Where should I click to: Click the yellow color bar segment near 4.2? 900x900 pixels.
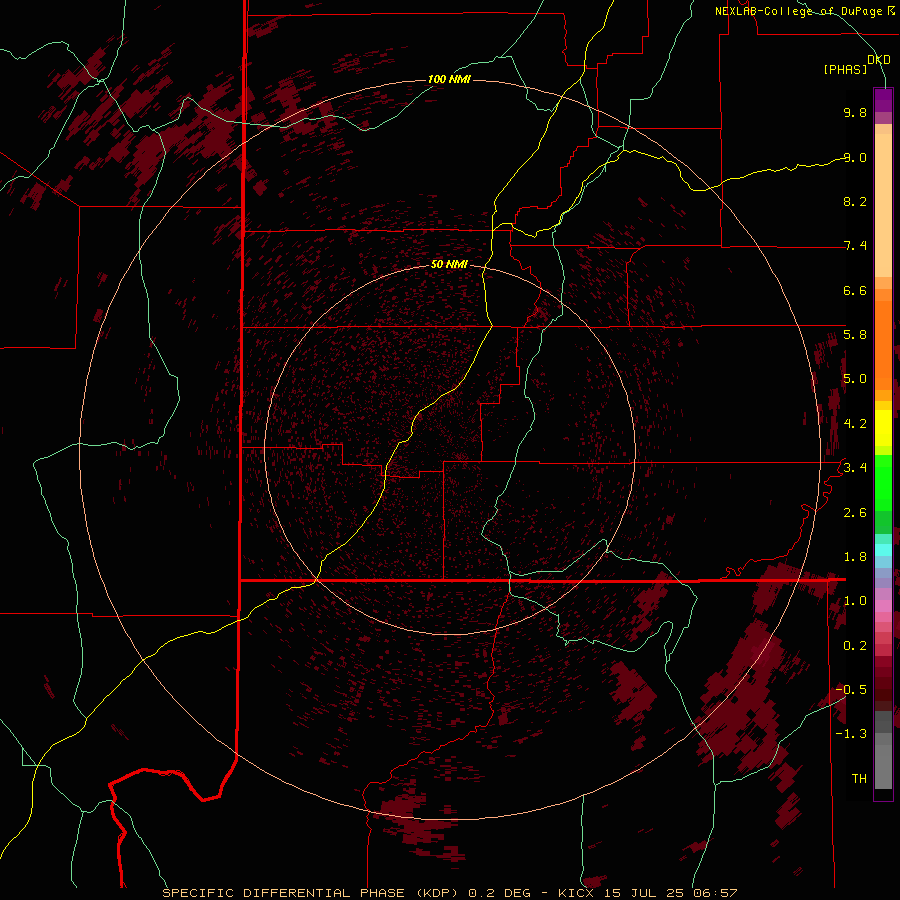883,428
